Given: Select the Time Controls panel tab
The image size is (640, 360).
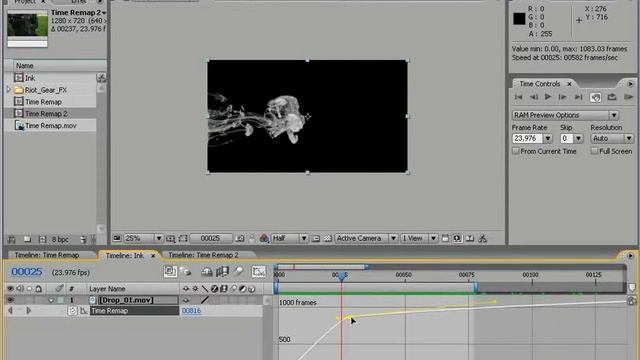Looking at the screenshot, I should tap(540, 84).
